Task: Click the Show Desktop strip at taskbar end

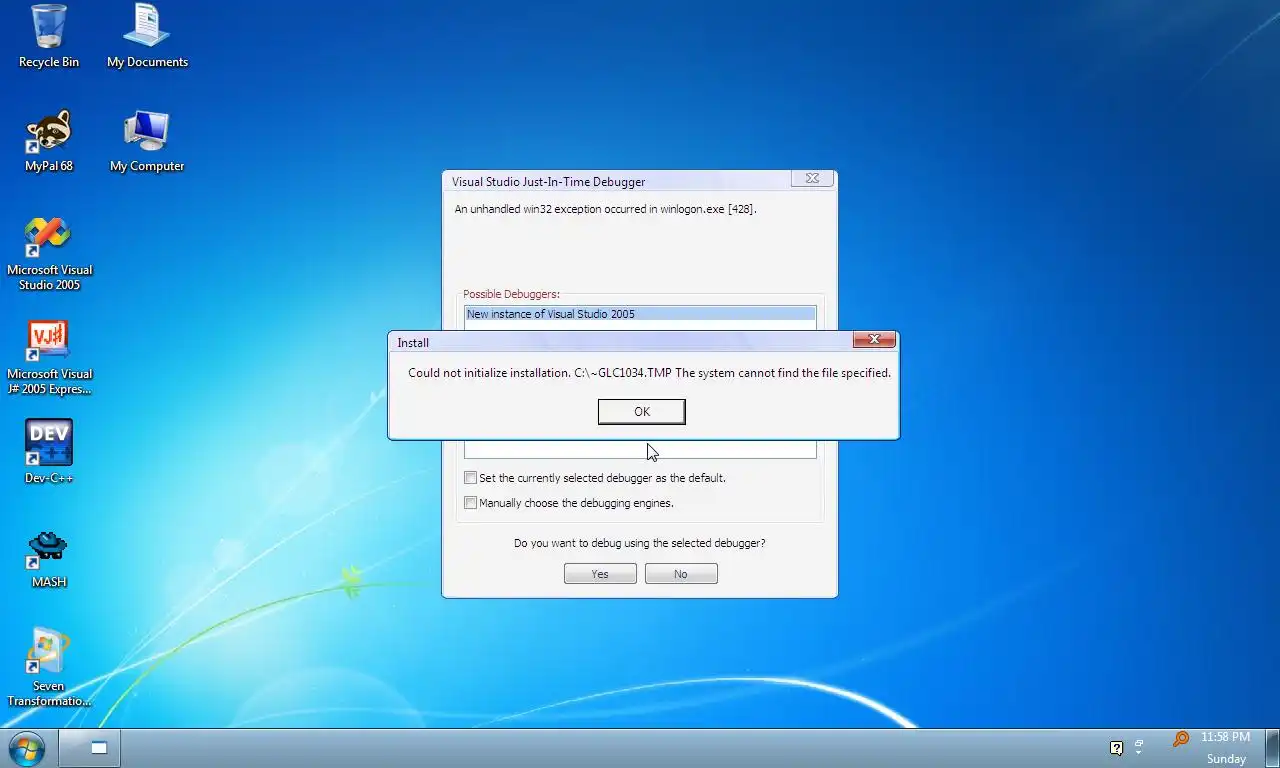Action: click(1272, 748)
